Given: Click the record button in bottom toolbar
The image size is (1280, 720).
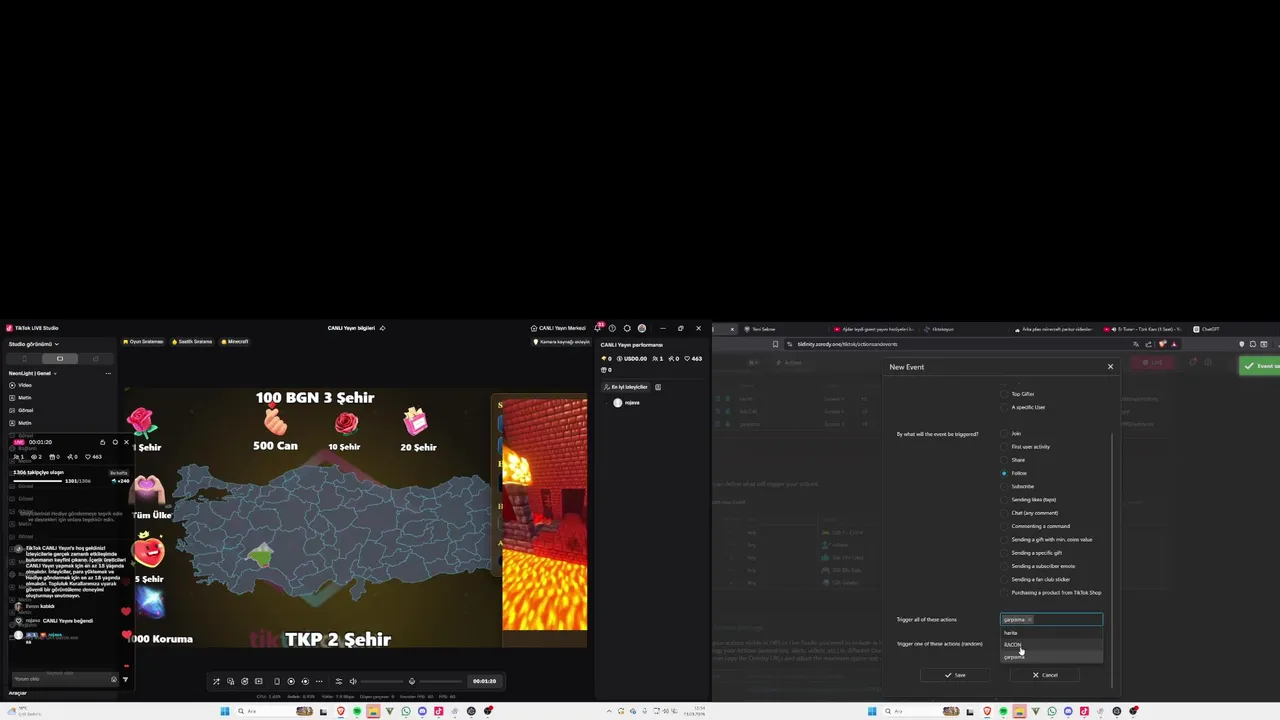Looking at the screenshot, I should (291, 681).
